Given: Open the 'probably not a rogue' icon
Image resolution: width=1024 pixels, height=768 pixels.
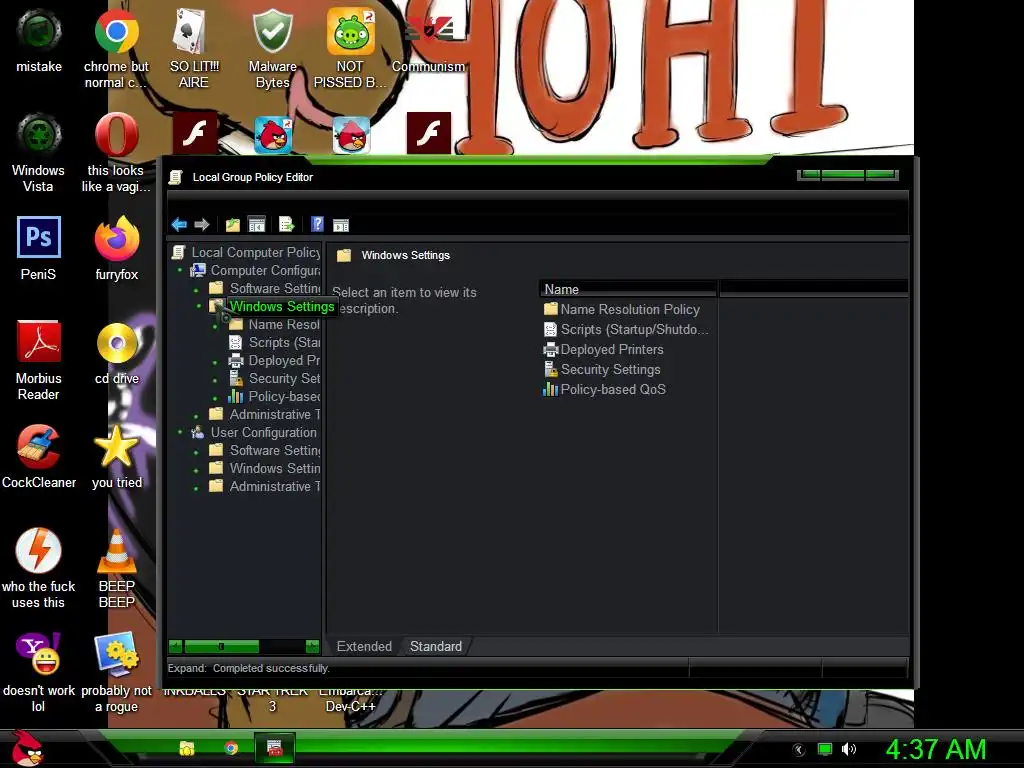Looking at the screenshot, I should coord(116,672).
